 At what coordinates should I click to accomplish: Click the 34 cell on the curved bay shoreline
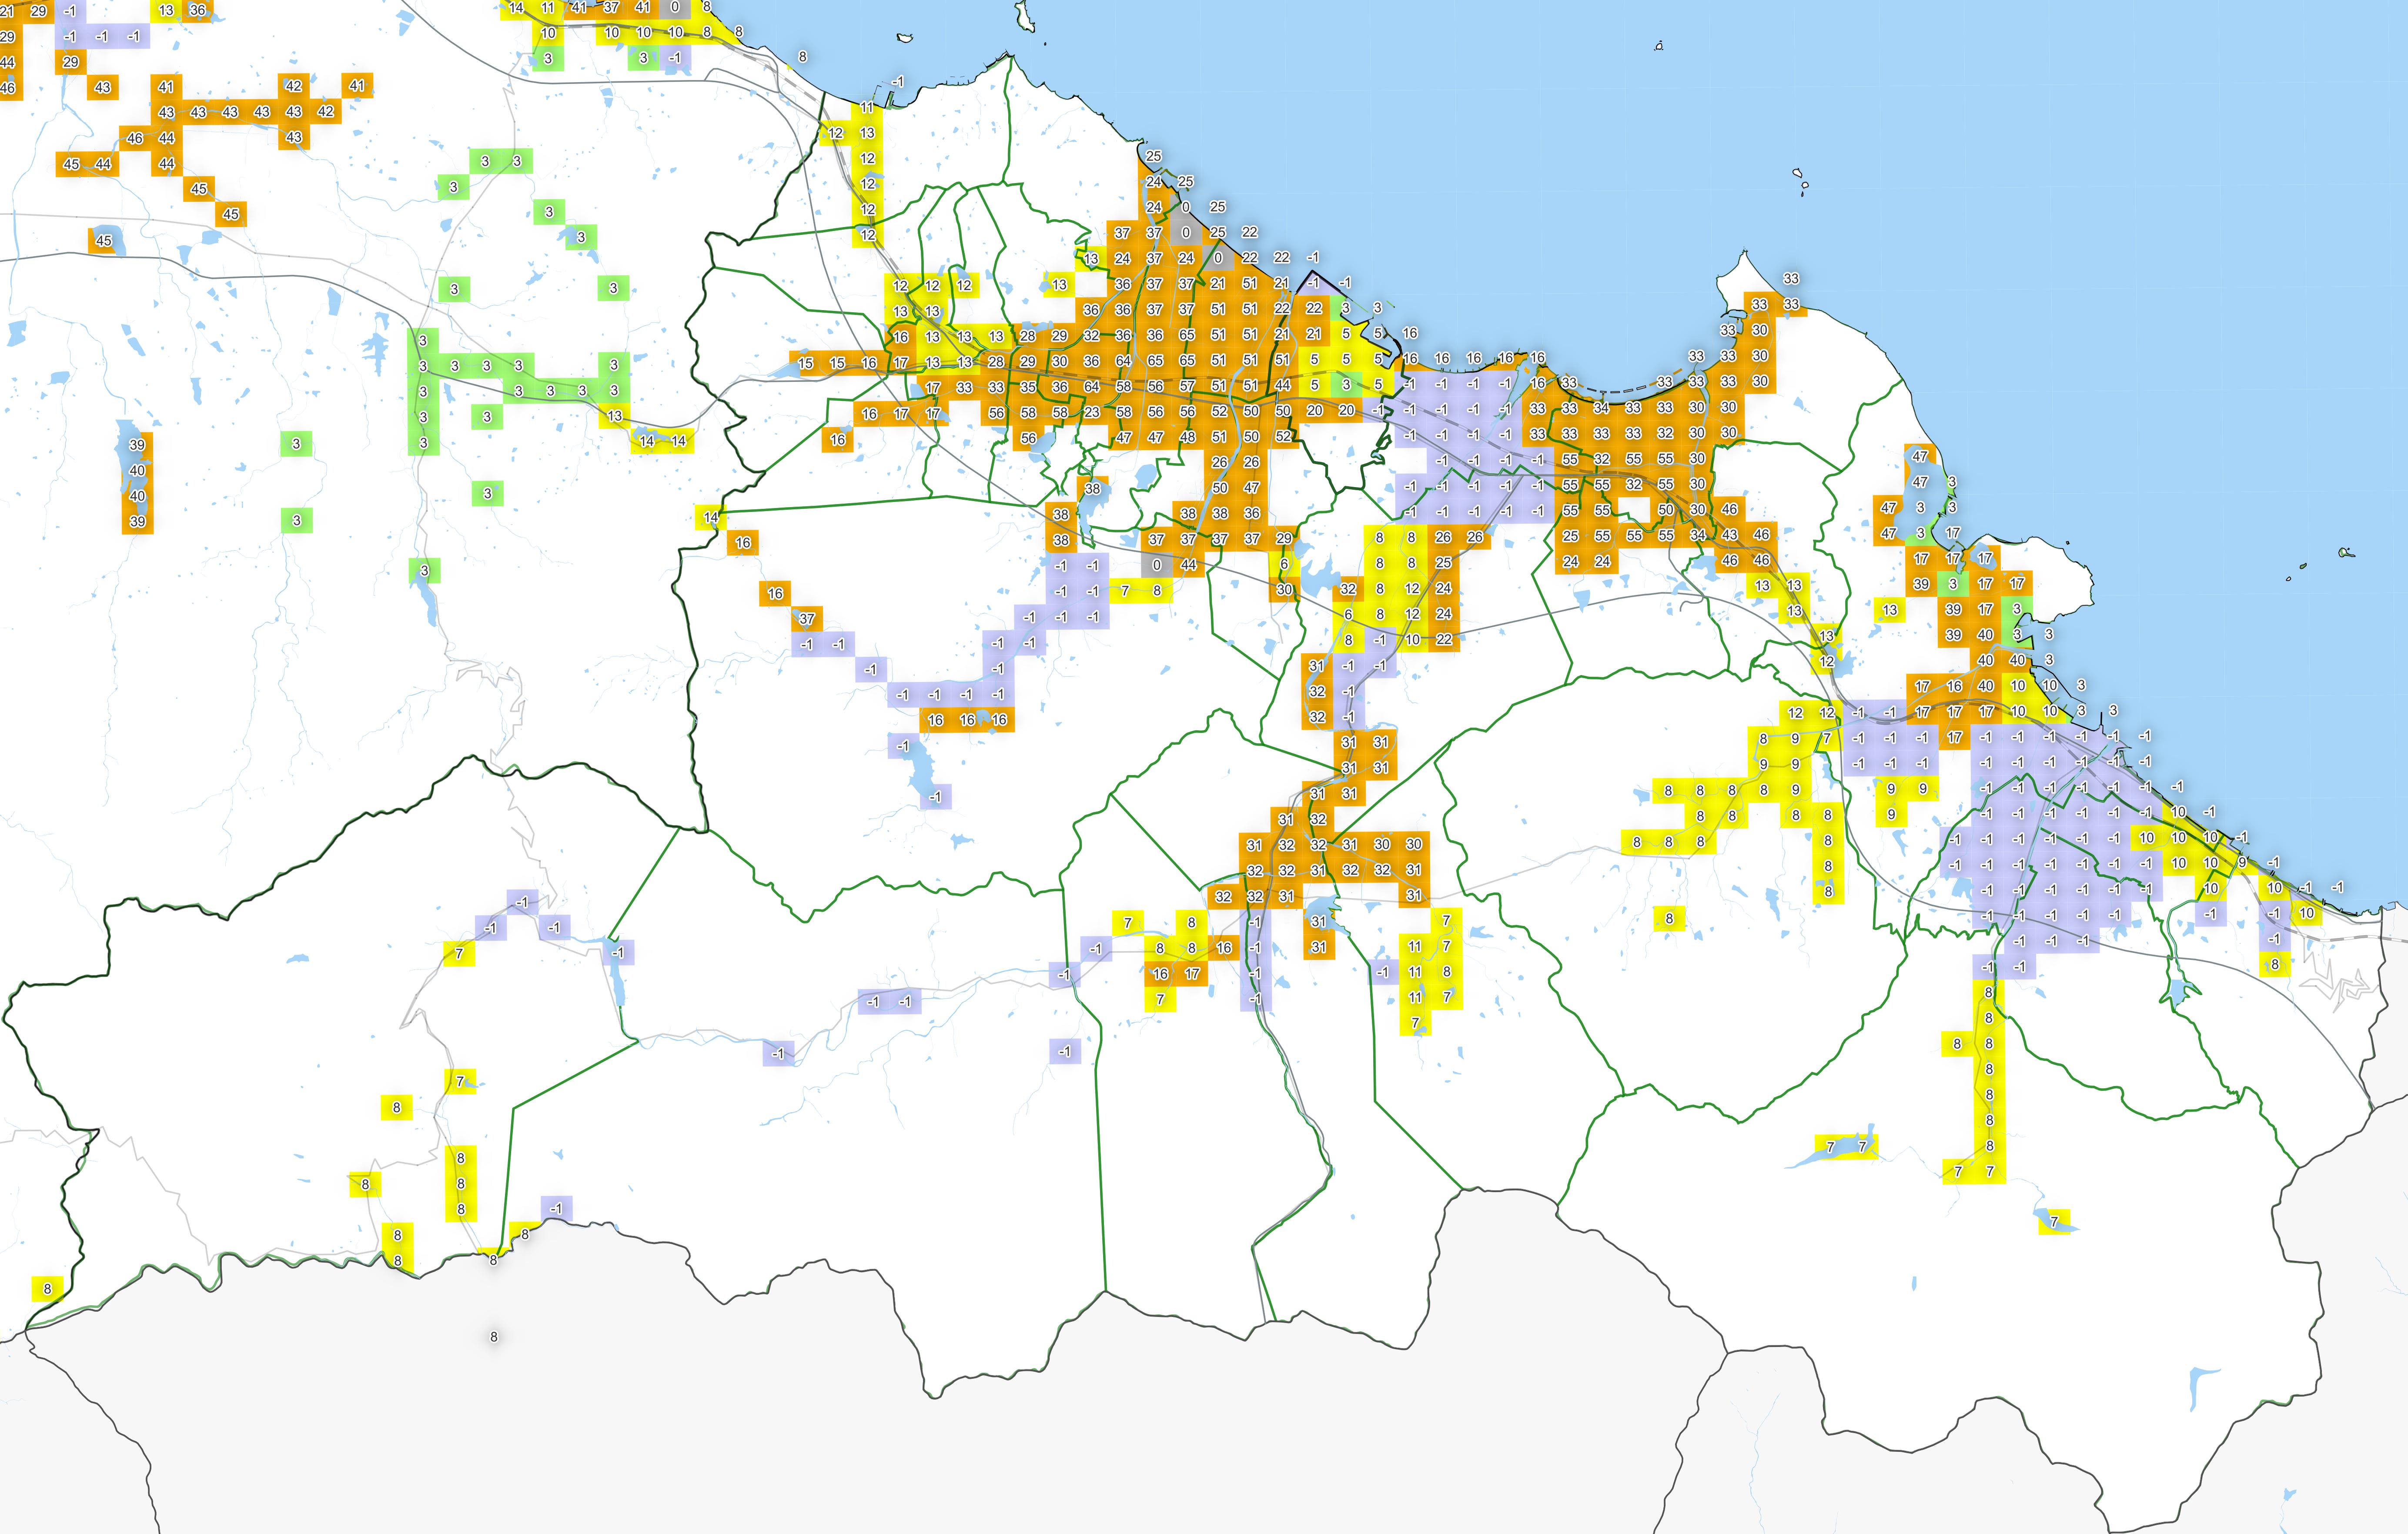click(x=1601, y=408)
